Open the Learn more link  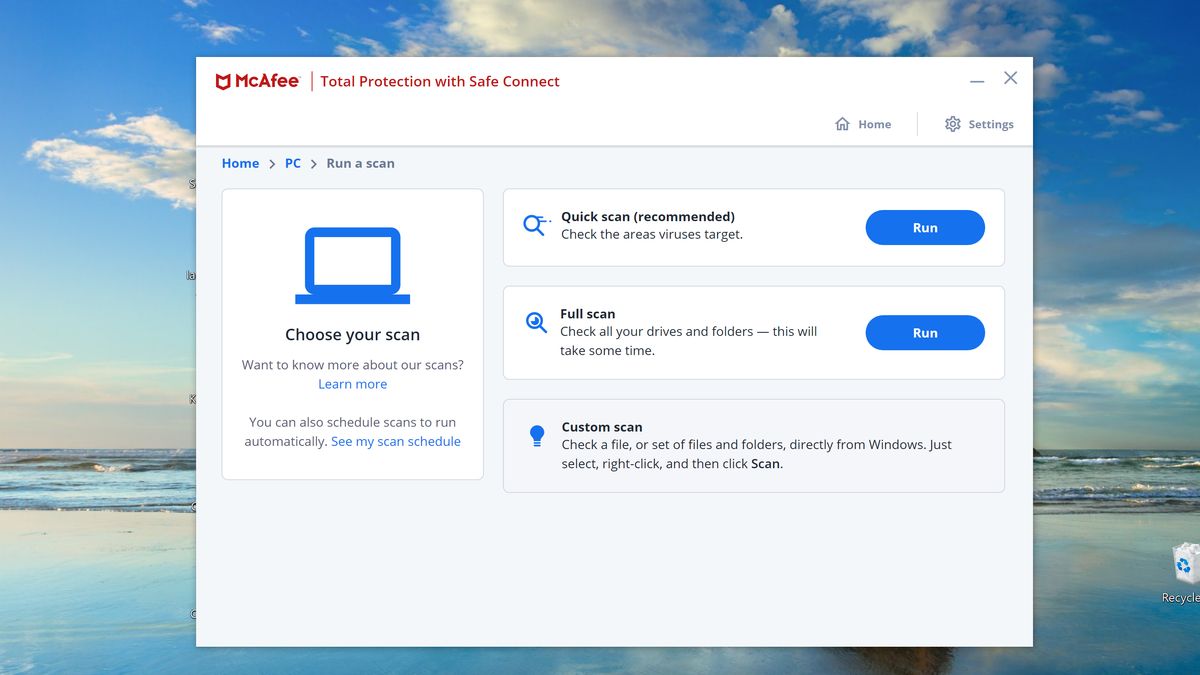click(x=352, y=383)
